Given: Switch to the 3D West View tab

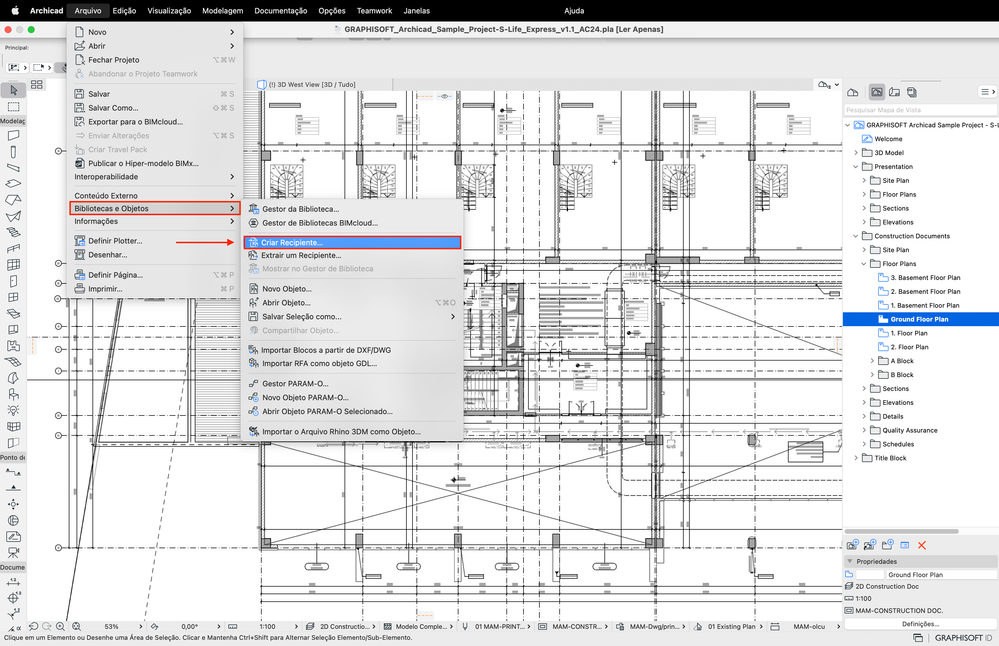Looking at the screenshot, I should click(312, 85).
